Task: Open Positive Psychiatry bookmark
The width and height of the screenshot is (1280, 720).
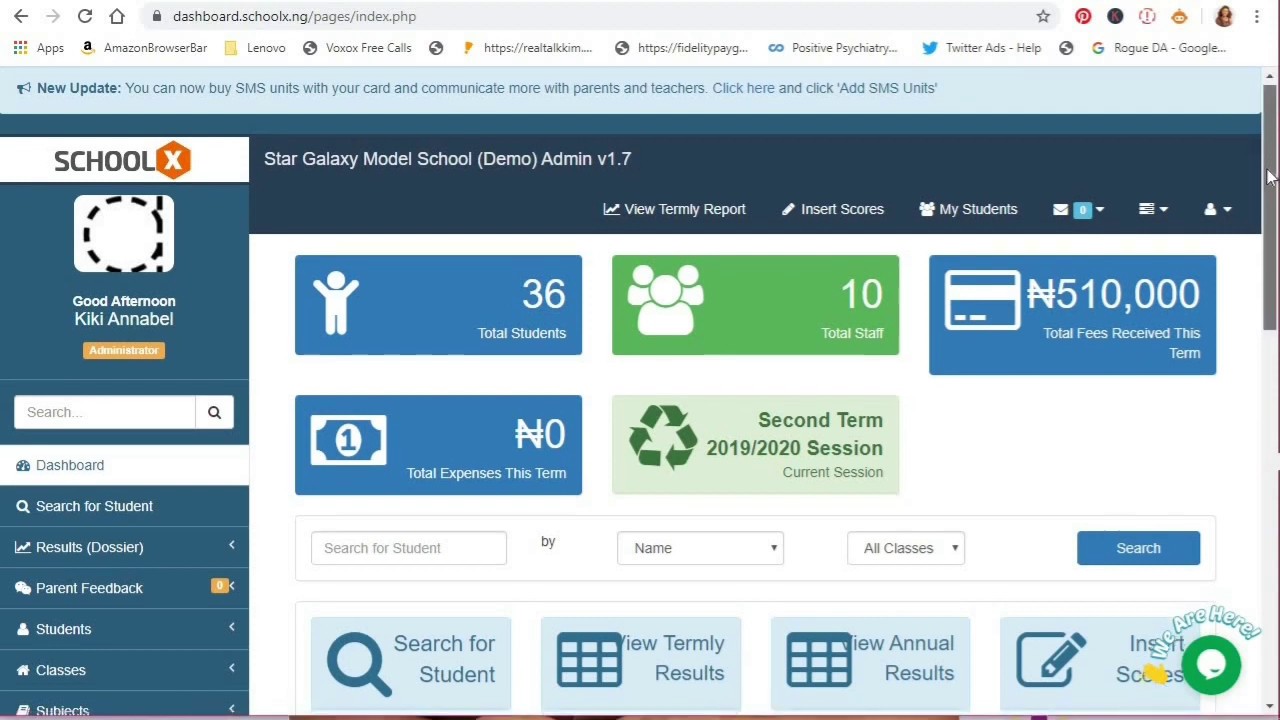Action: [833, 47]
